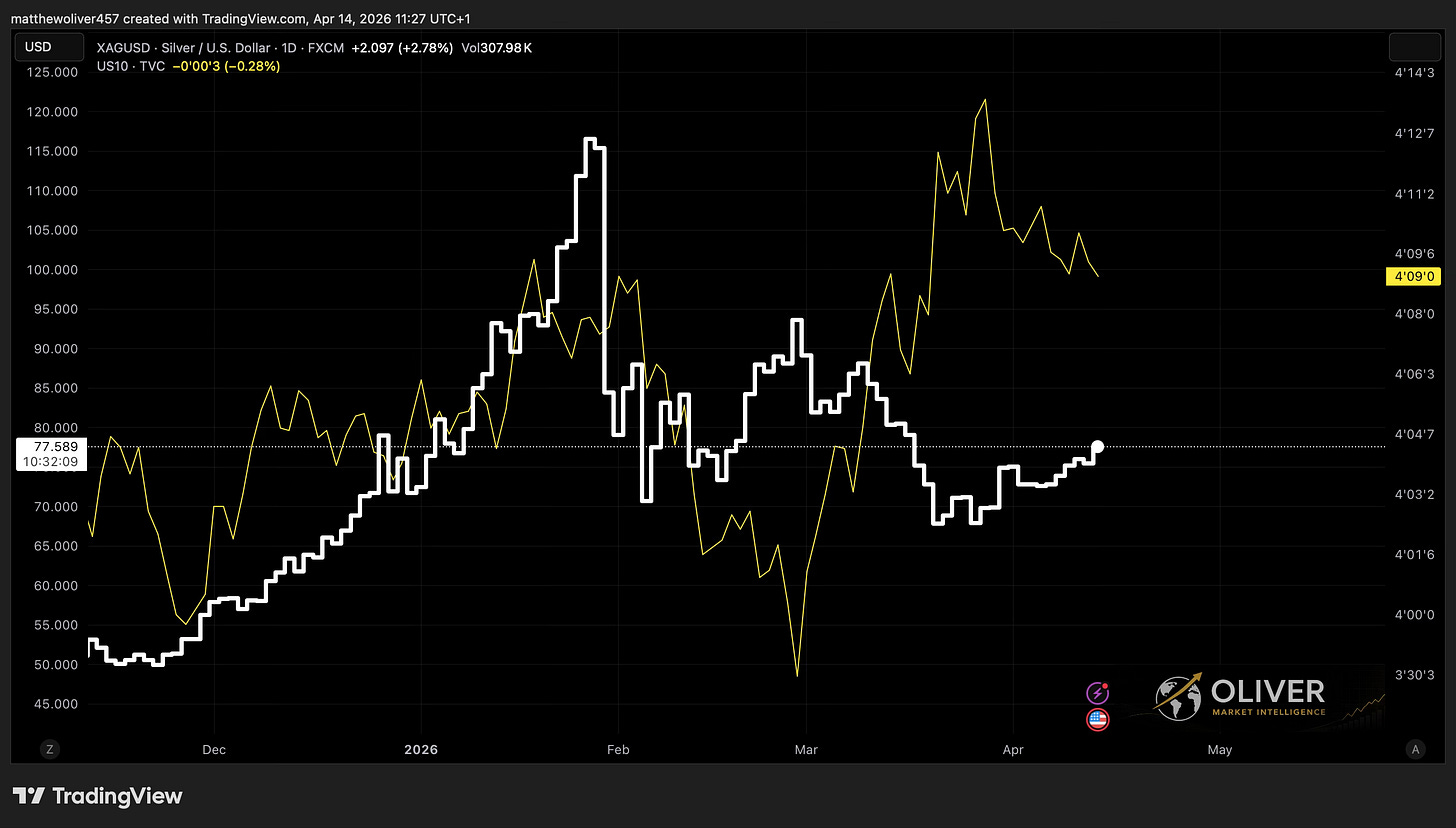The width and height of the screenshot is (1456, 828).
Task: Click the purple lightning bolt icon
Action: [x=1097, y=692]
